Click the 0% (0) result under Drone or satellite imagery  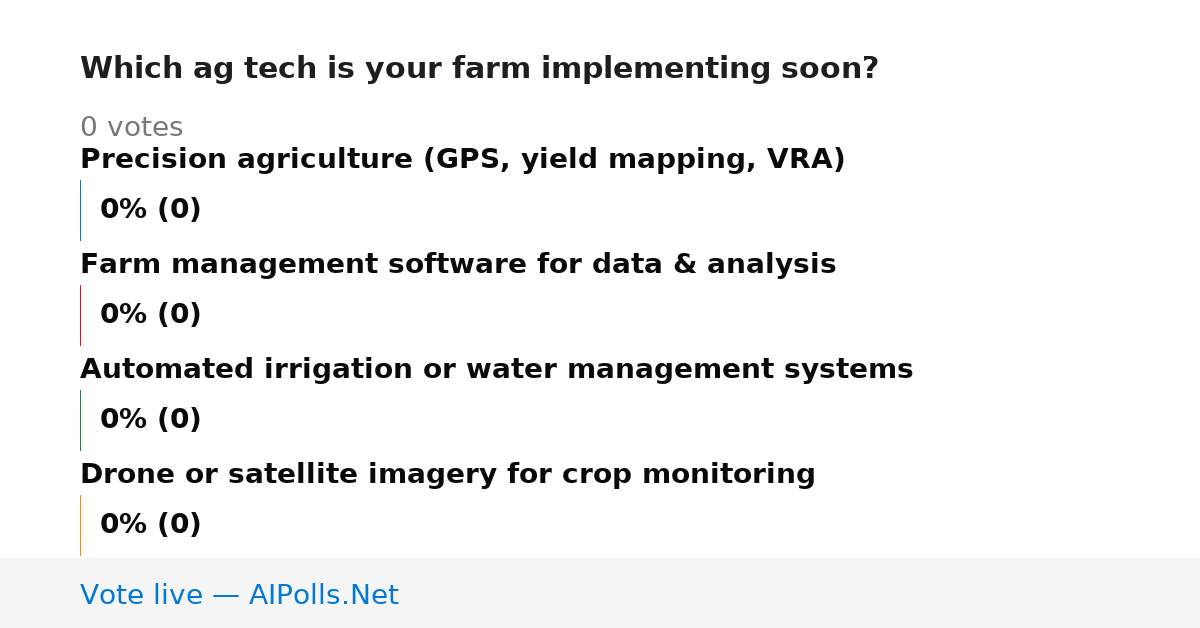coord(150,525)
